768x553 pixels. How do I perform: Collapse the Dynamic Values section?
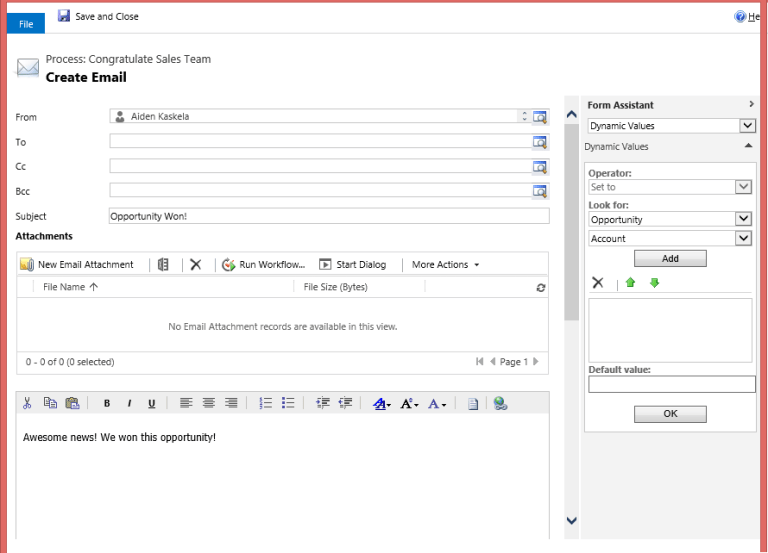(748, 145)
